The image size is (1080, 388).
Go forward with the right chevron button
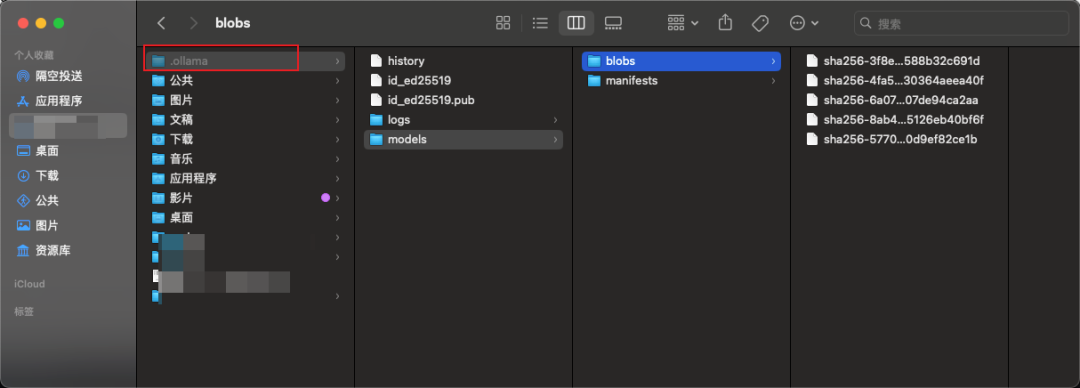click(194, 23)
